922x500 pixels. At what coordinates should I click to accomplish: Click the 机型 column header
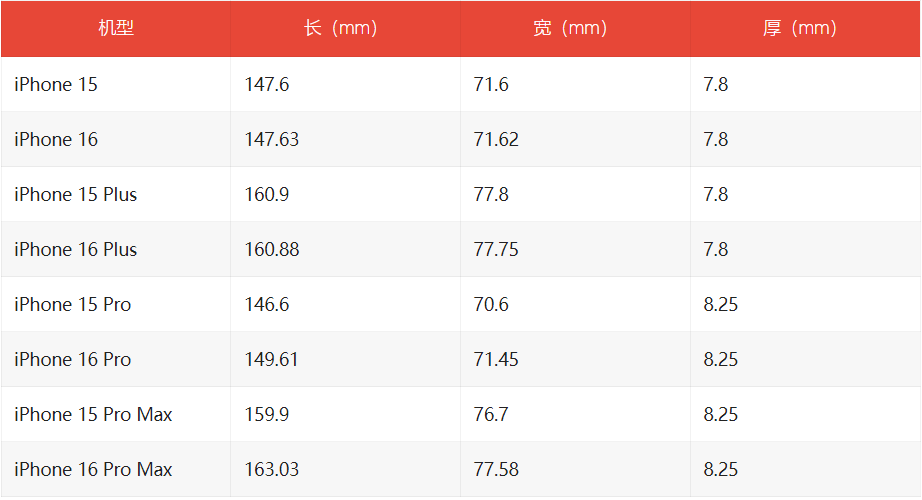[115, 28]
